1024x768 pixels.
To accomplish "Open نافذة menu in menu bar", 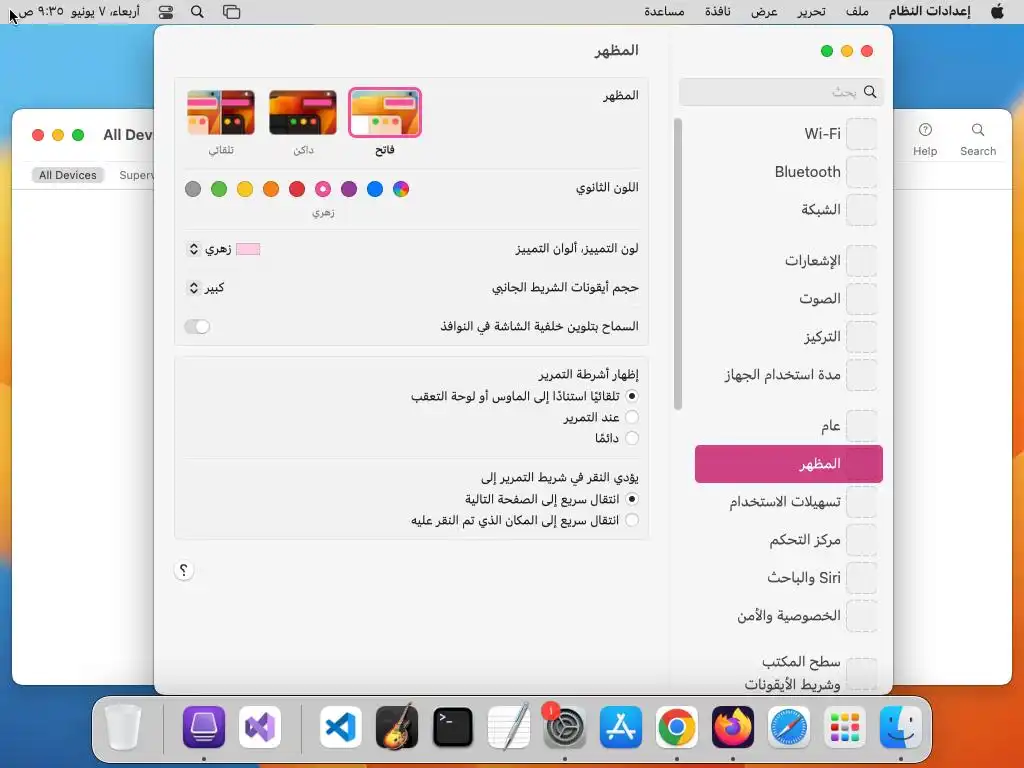I will [717, 11].
